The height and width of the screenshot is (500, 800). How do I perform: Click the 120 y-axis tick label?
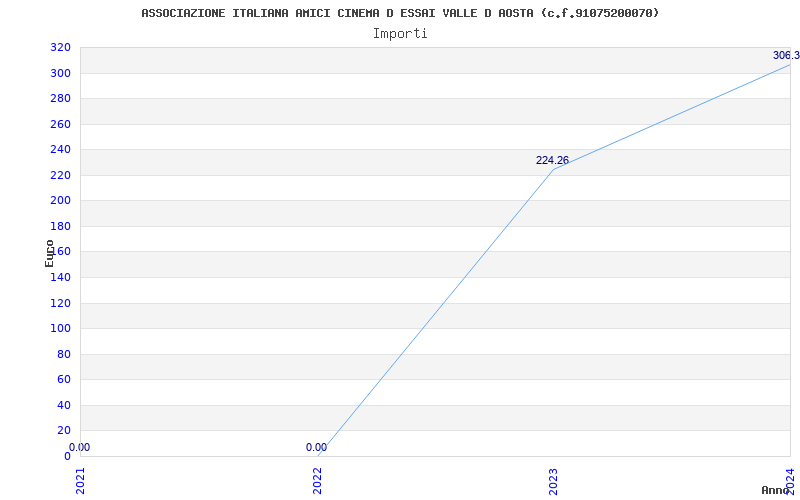coord(60,303)
